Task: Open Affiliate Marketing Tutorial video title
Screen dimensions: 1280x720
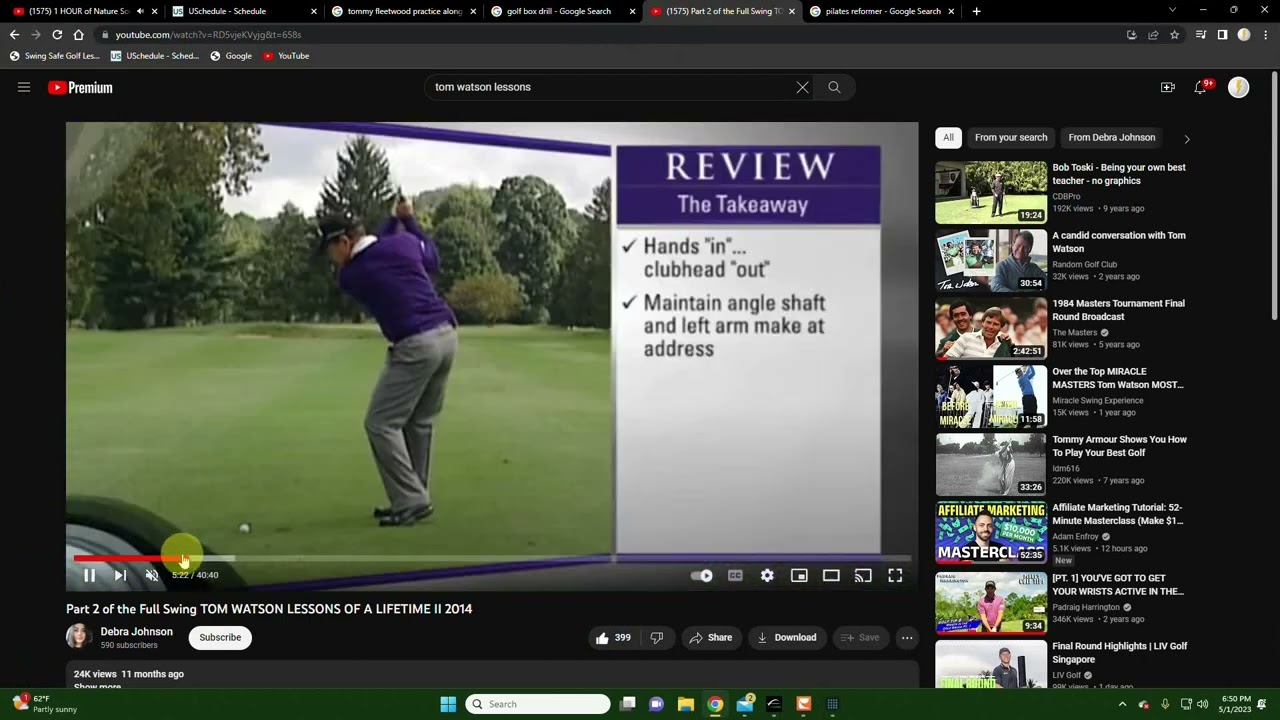Action: [1117, 514]
